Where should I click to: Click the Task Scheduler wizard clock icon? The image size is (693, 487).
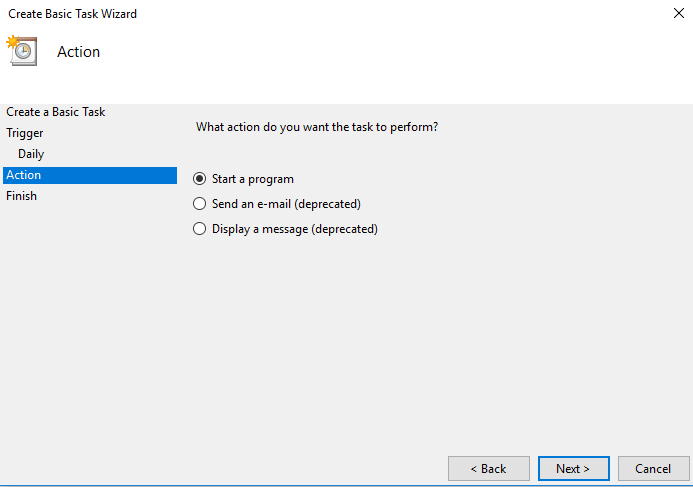[23, 52]
